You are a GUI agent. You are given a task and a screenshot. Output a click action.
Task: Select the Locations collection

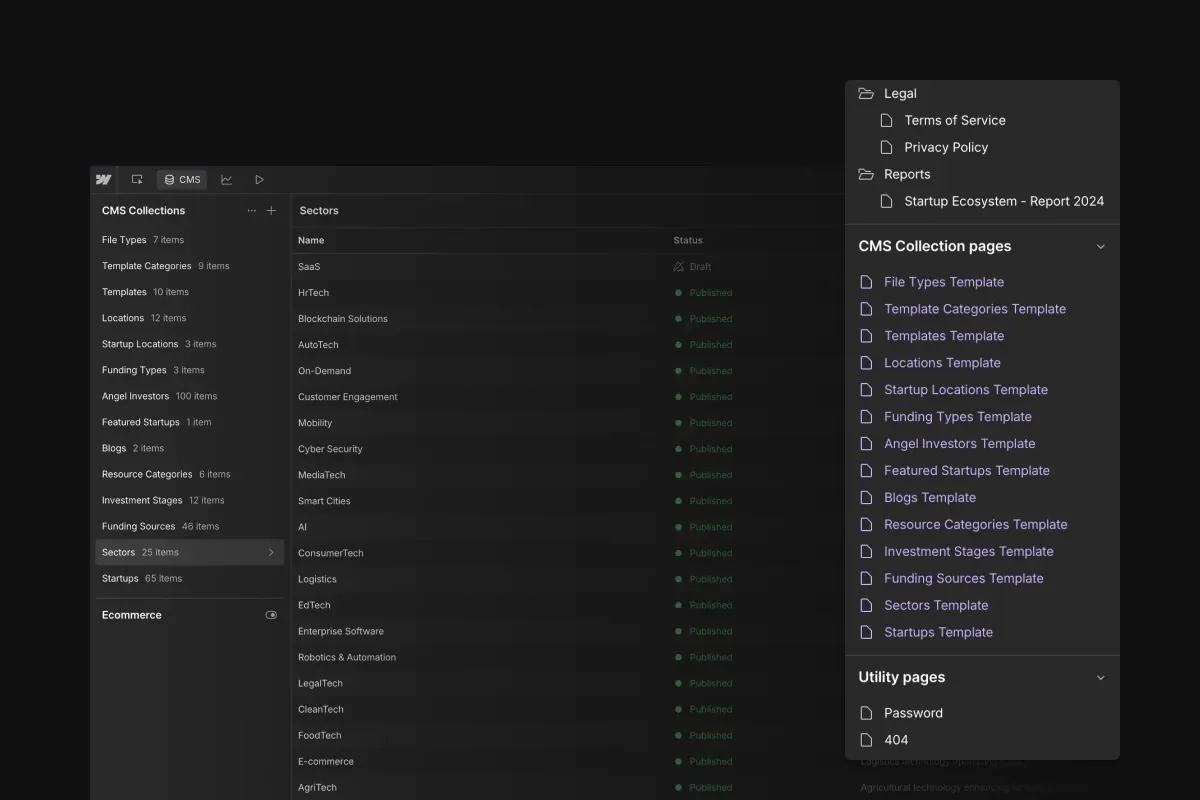pos(189,318)
